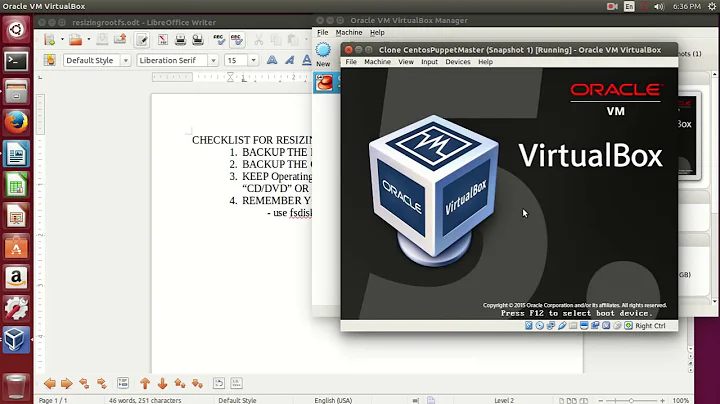Click Move Down arrow in bullets toolbar

tap(162, 383)
